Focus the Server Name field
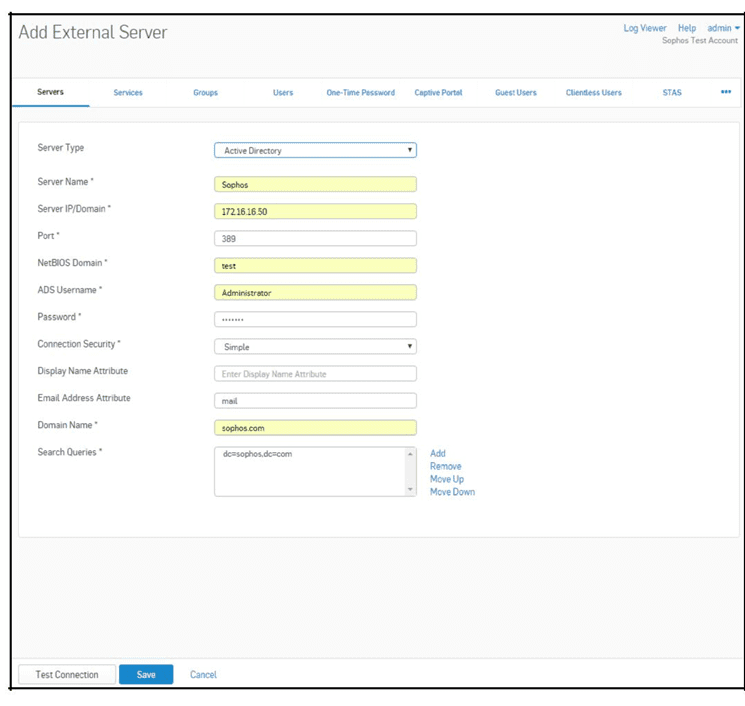 315,184
